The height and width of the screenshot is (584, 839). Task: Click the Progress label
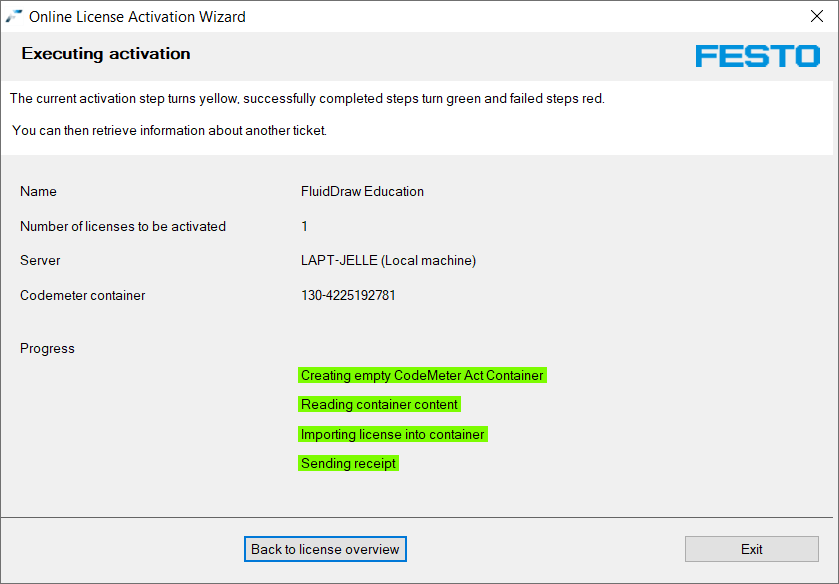(x=47, y=348)
